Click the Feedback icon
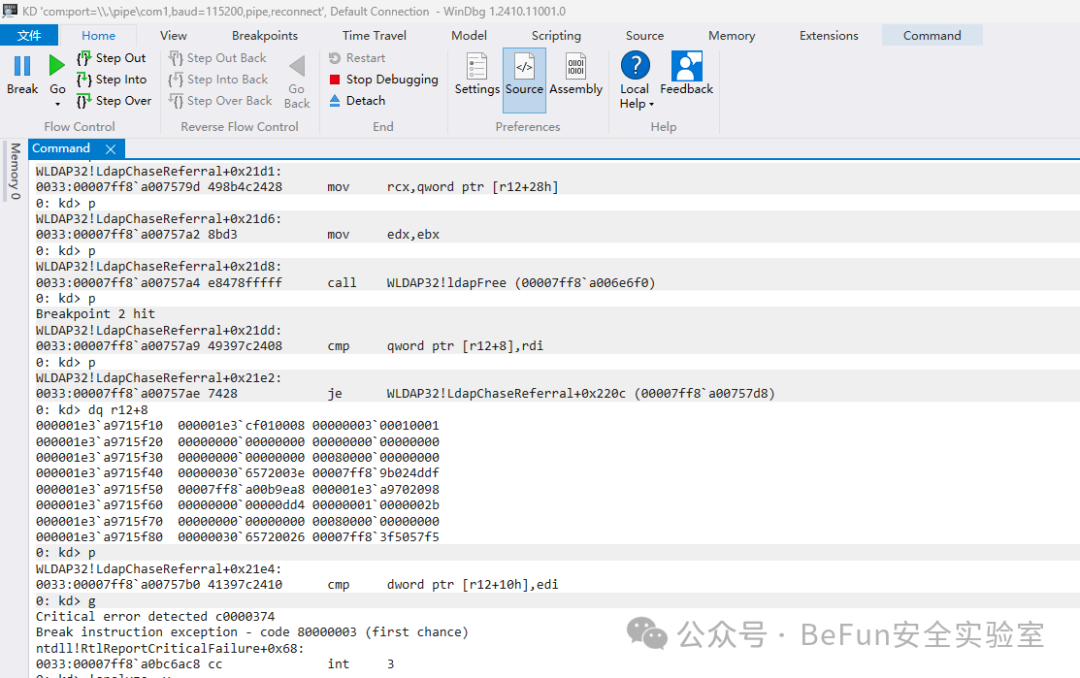This screenshot has width=1080, height=678. 687,65
